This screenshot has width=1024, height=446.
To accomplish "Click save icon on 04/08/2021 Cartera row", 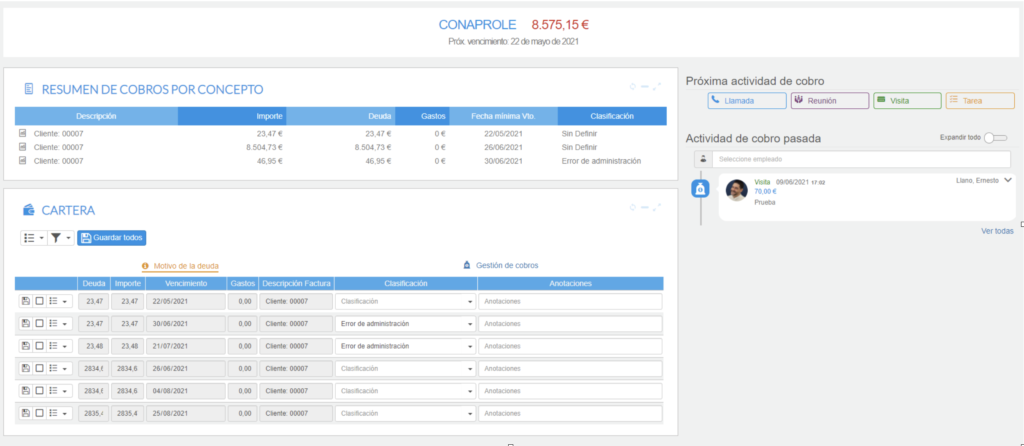I will tap(25, 390).
